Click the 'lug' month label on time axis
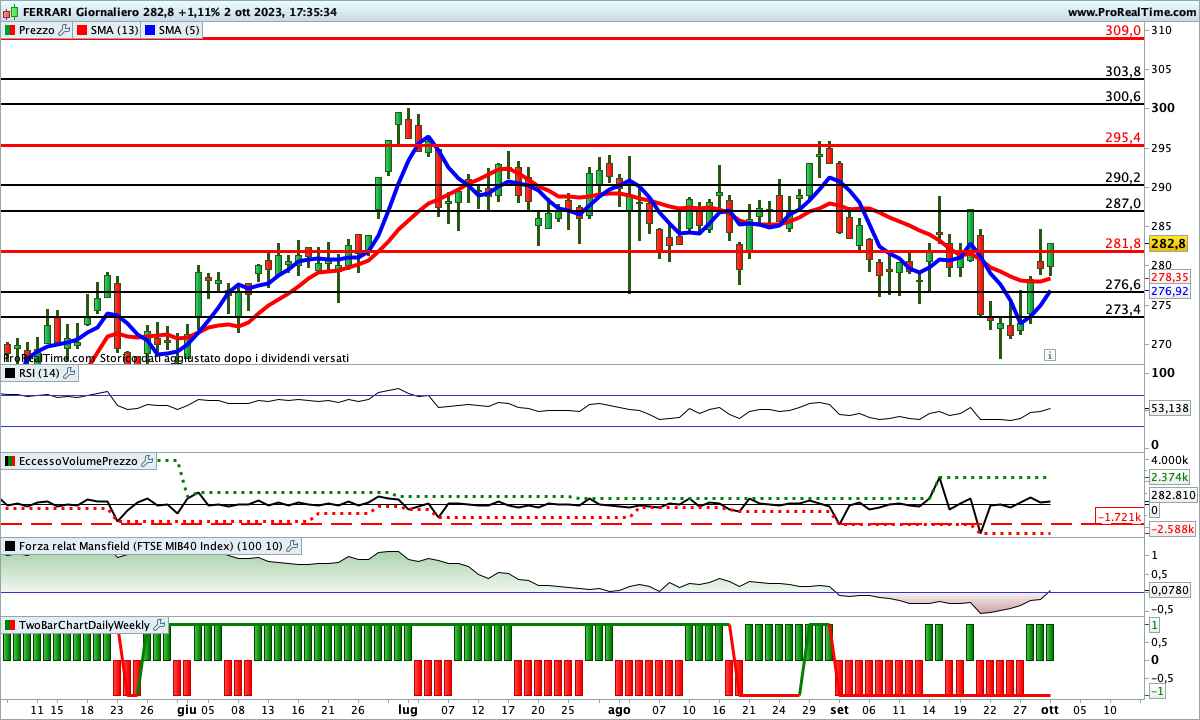1200x720 pixels. [407, 710]
